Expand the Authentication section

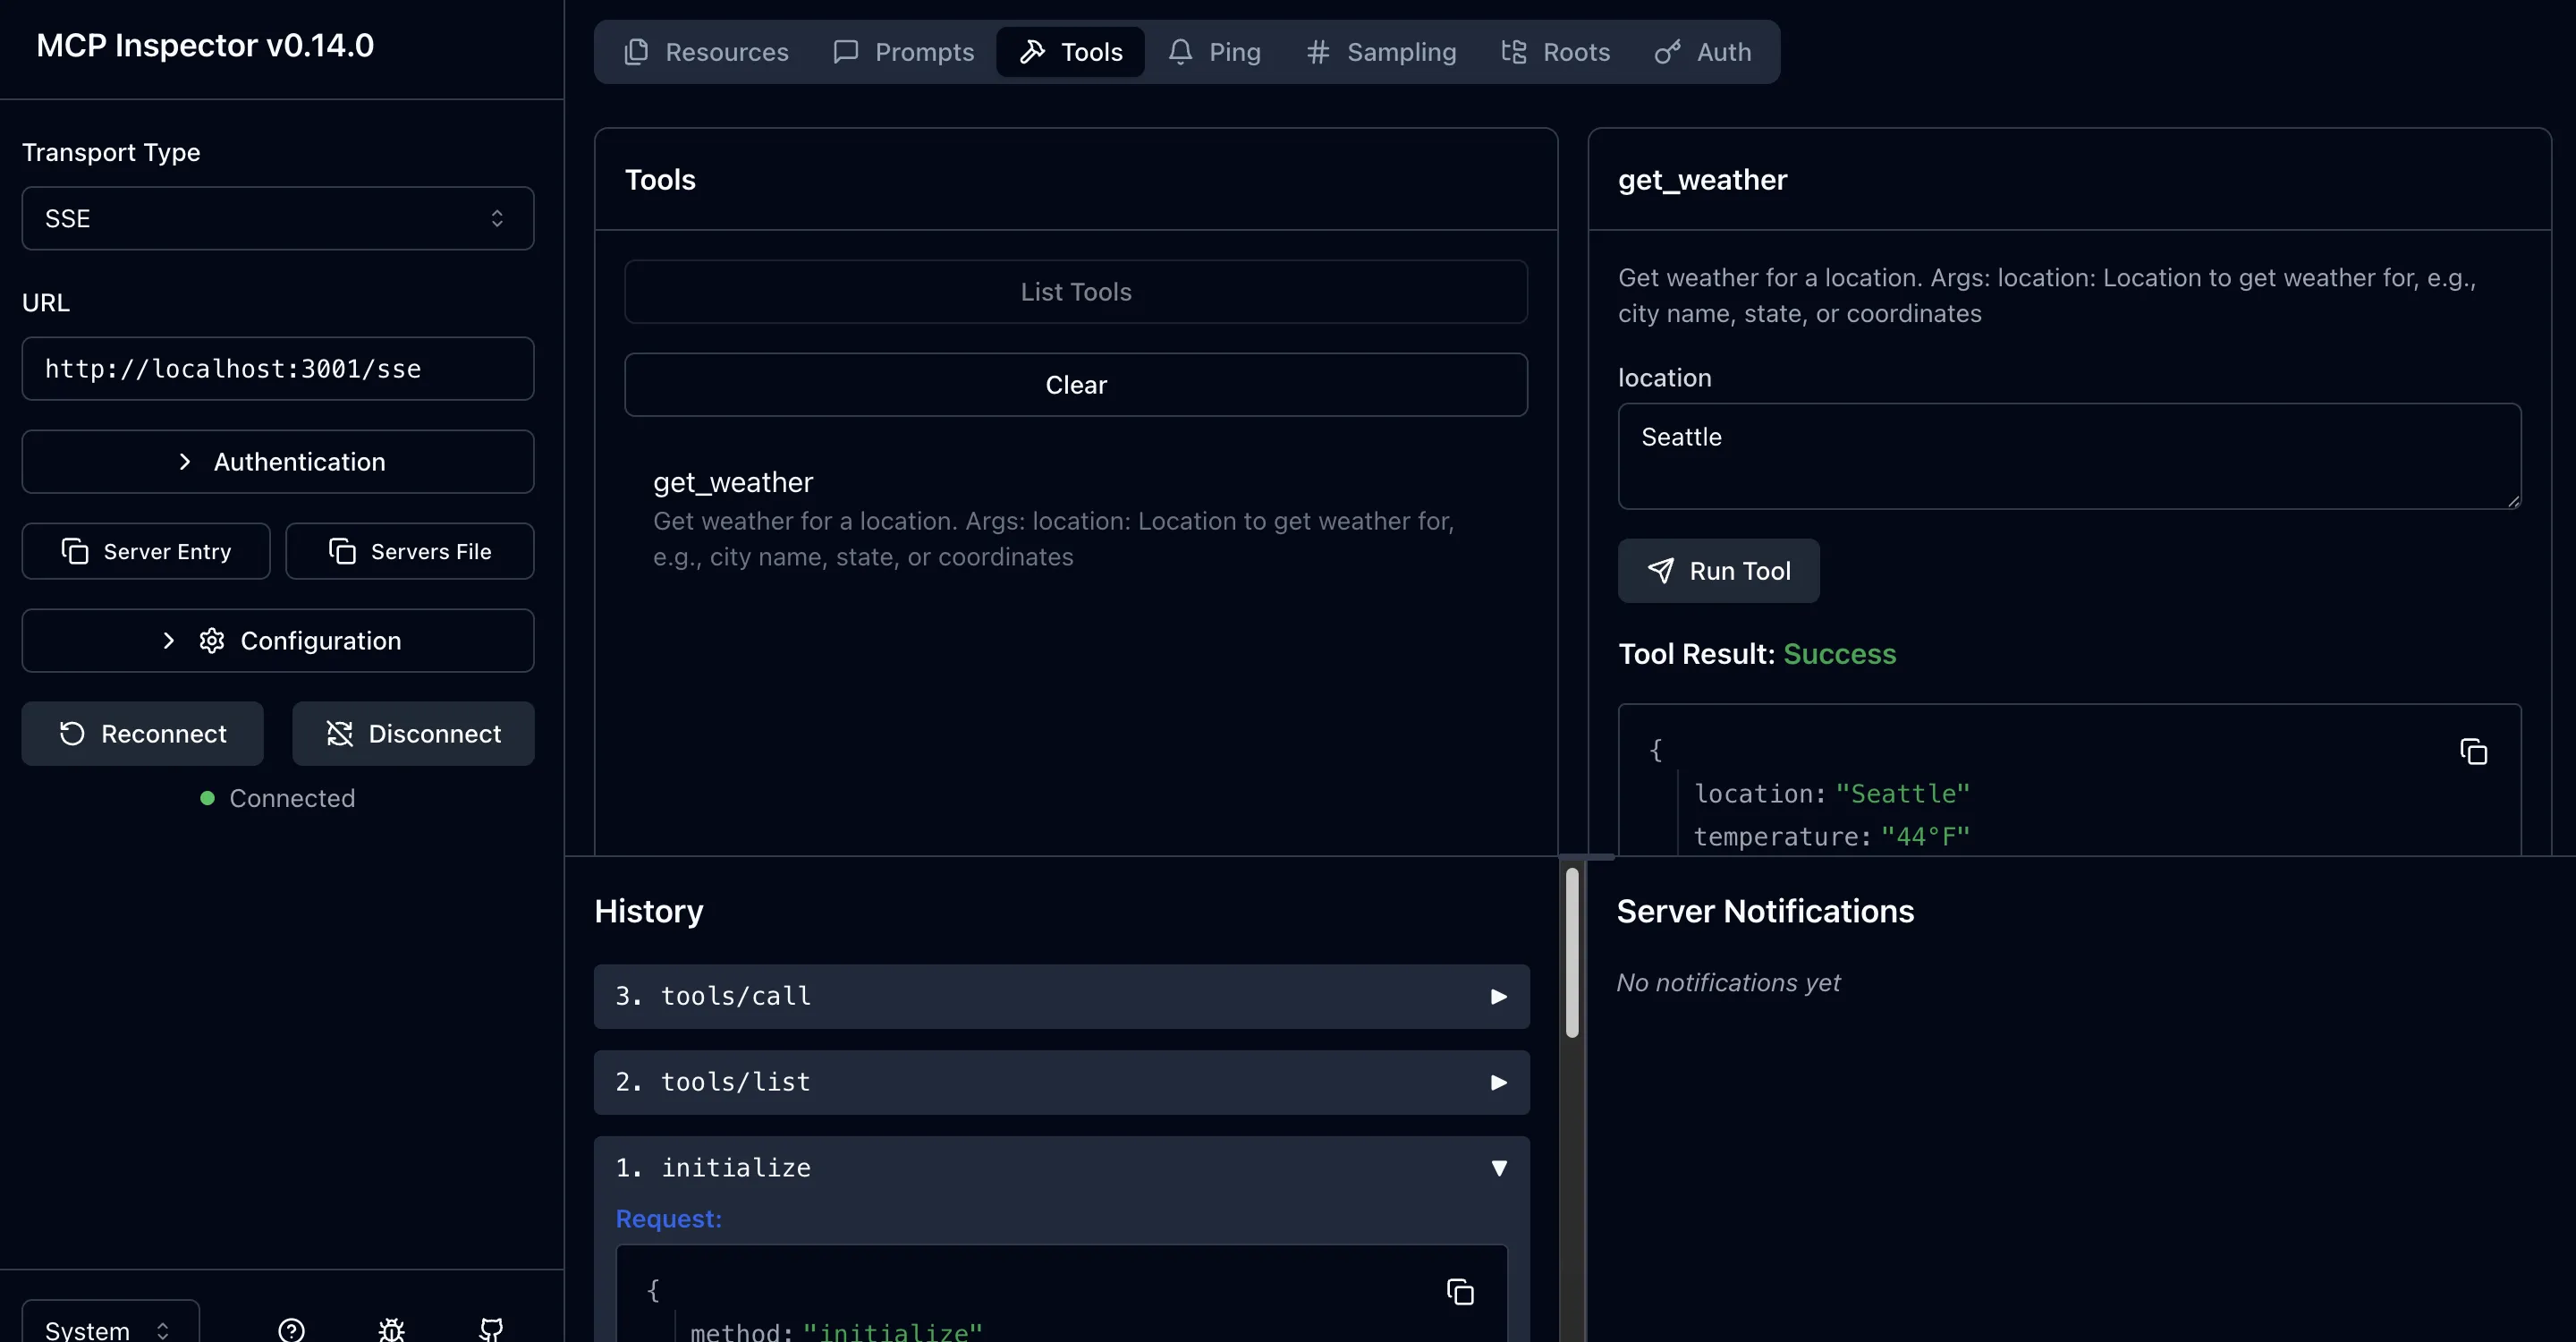tap(278, 462)
